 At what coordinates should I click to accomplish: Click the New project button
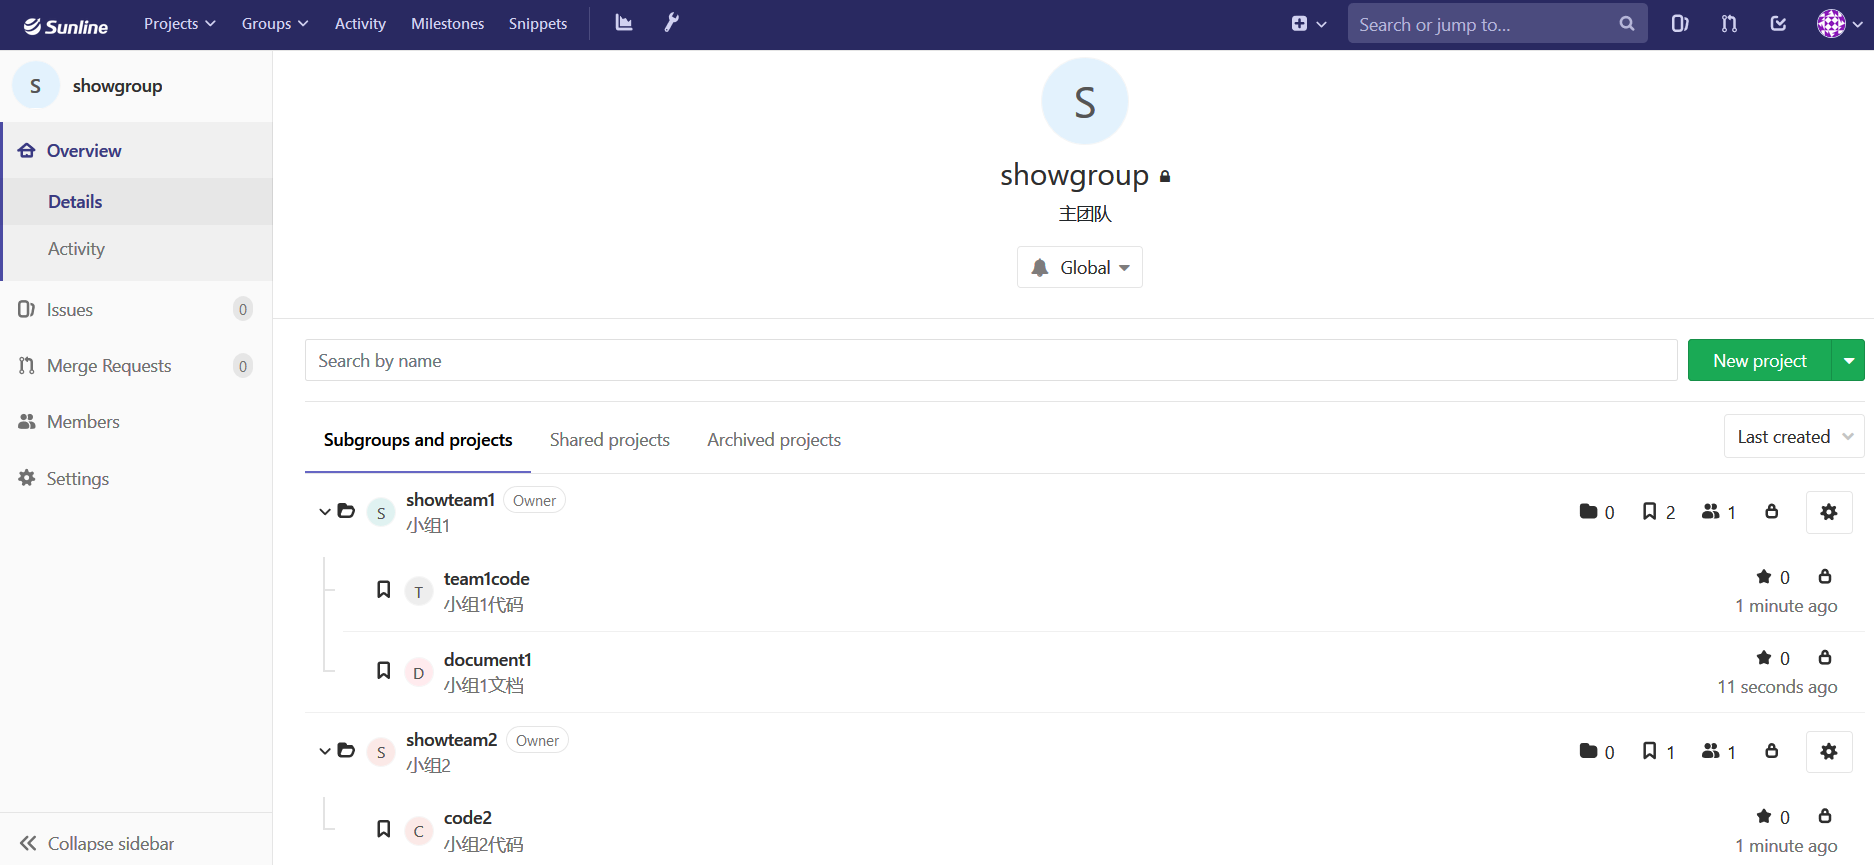click(1760, 360)
